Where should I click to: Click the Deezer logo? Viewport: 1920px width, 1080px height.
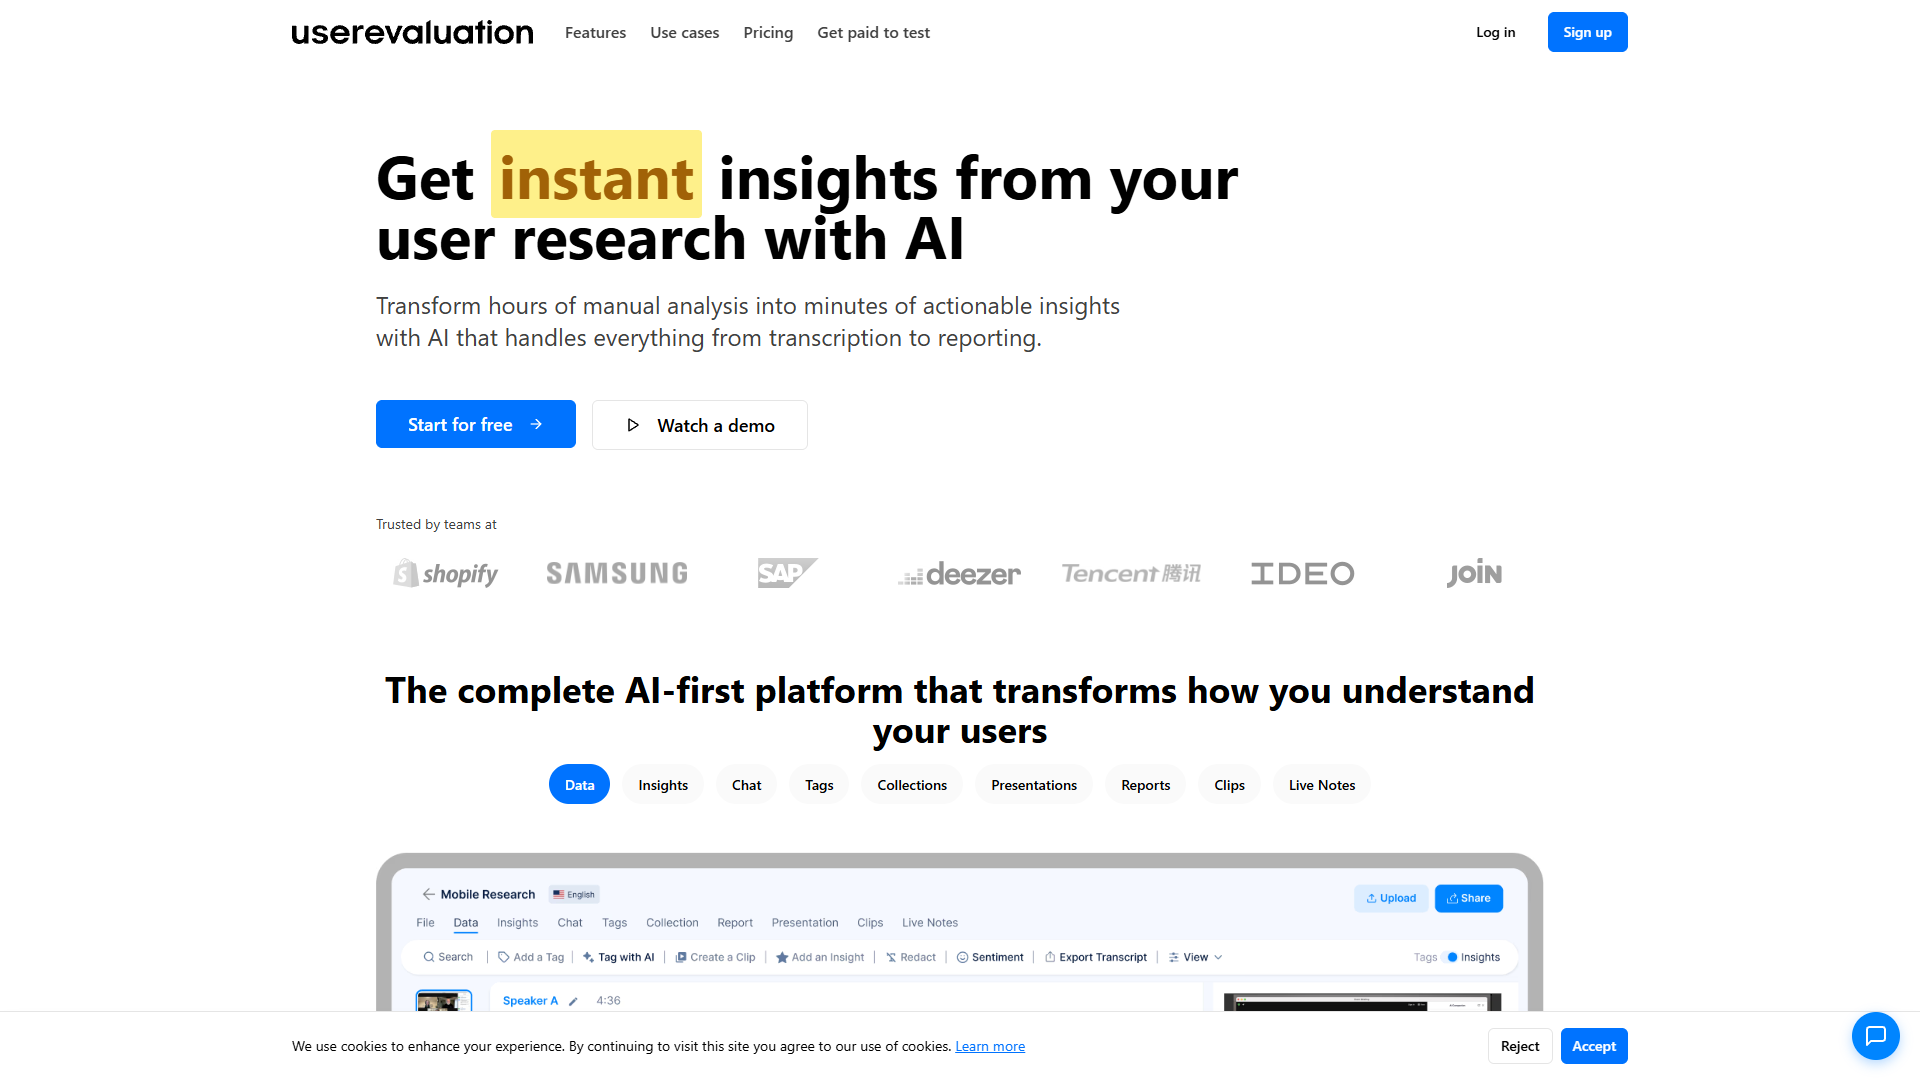click(x=959, y=574)
